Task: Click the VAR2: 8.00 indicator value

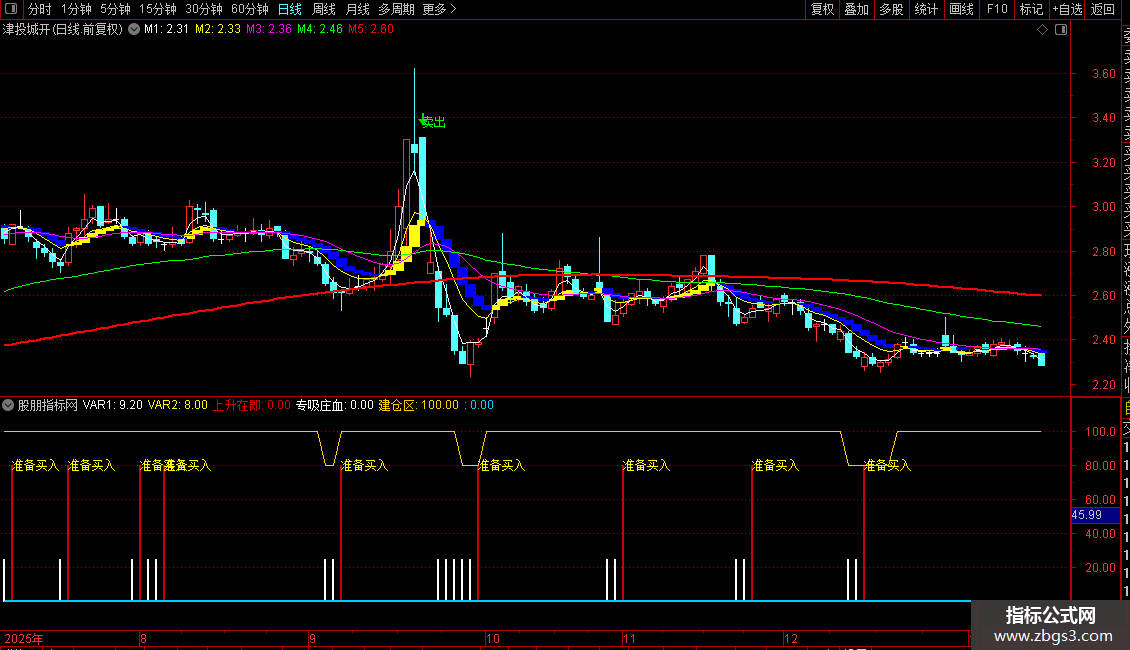Action: click(x=177, y=405)
